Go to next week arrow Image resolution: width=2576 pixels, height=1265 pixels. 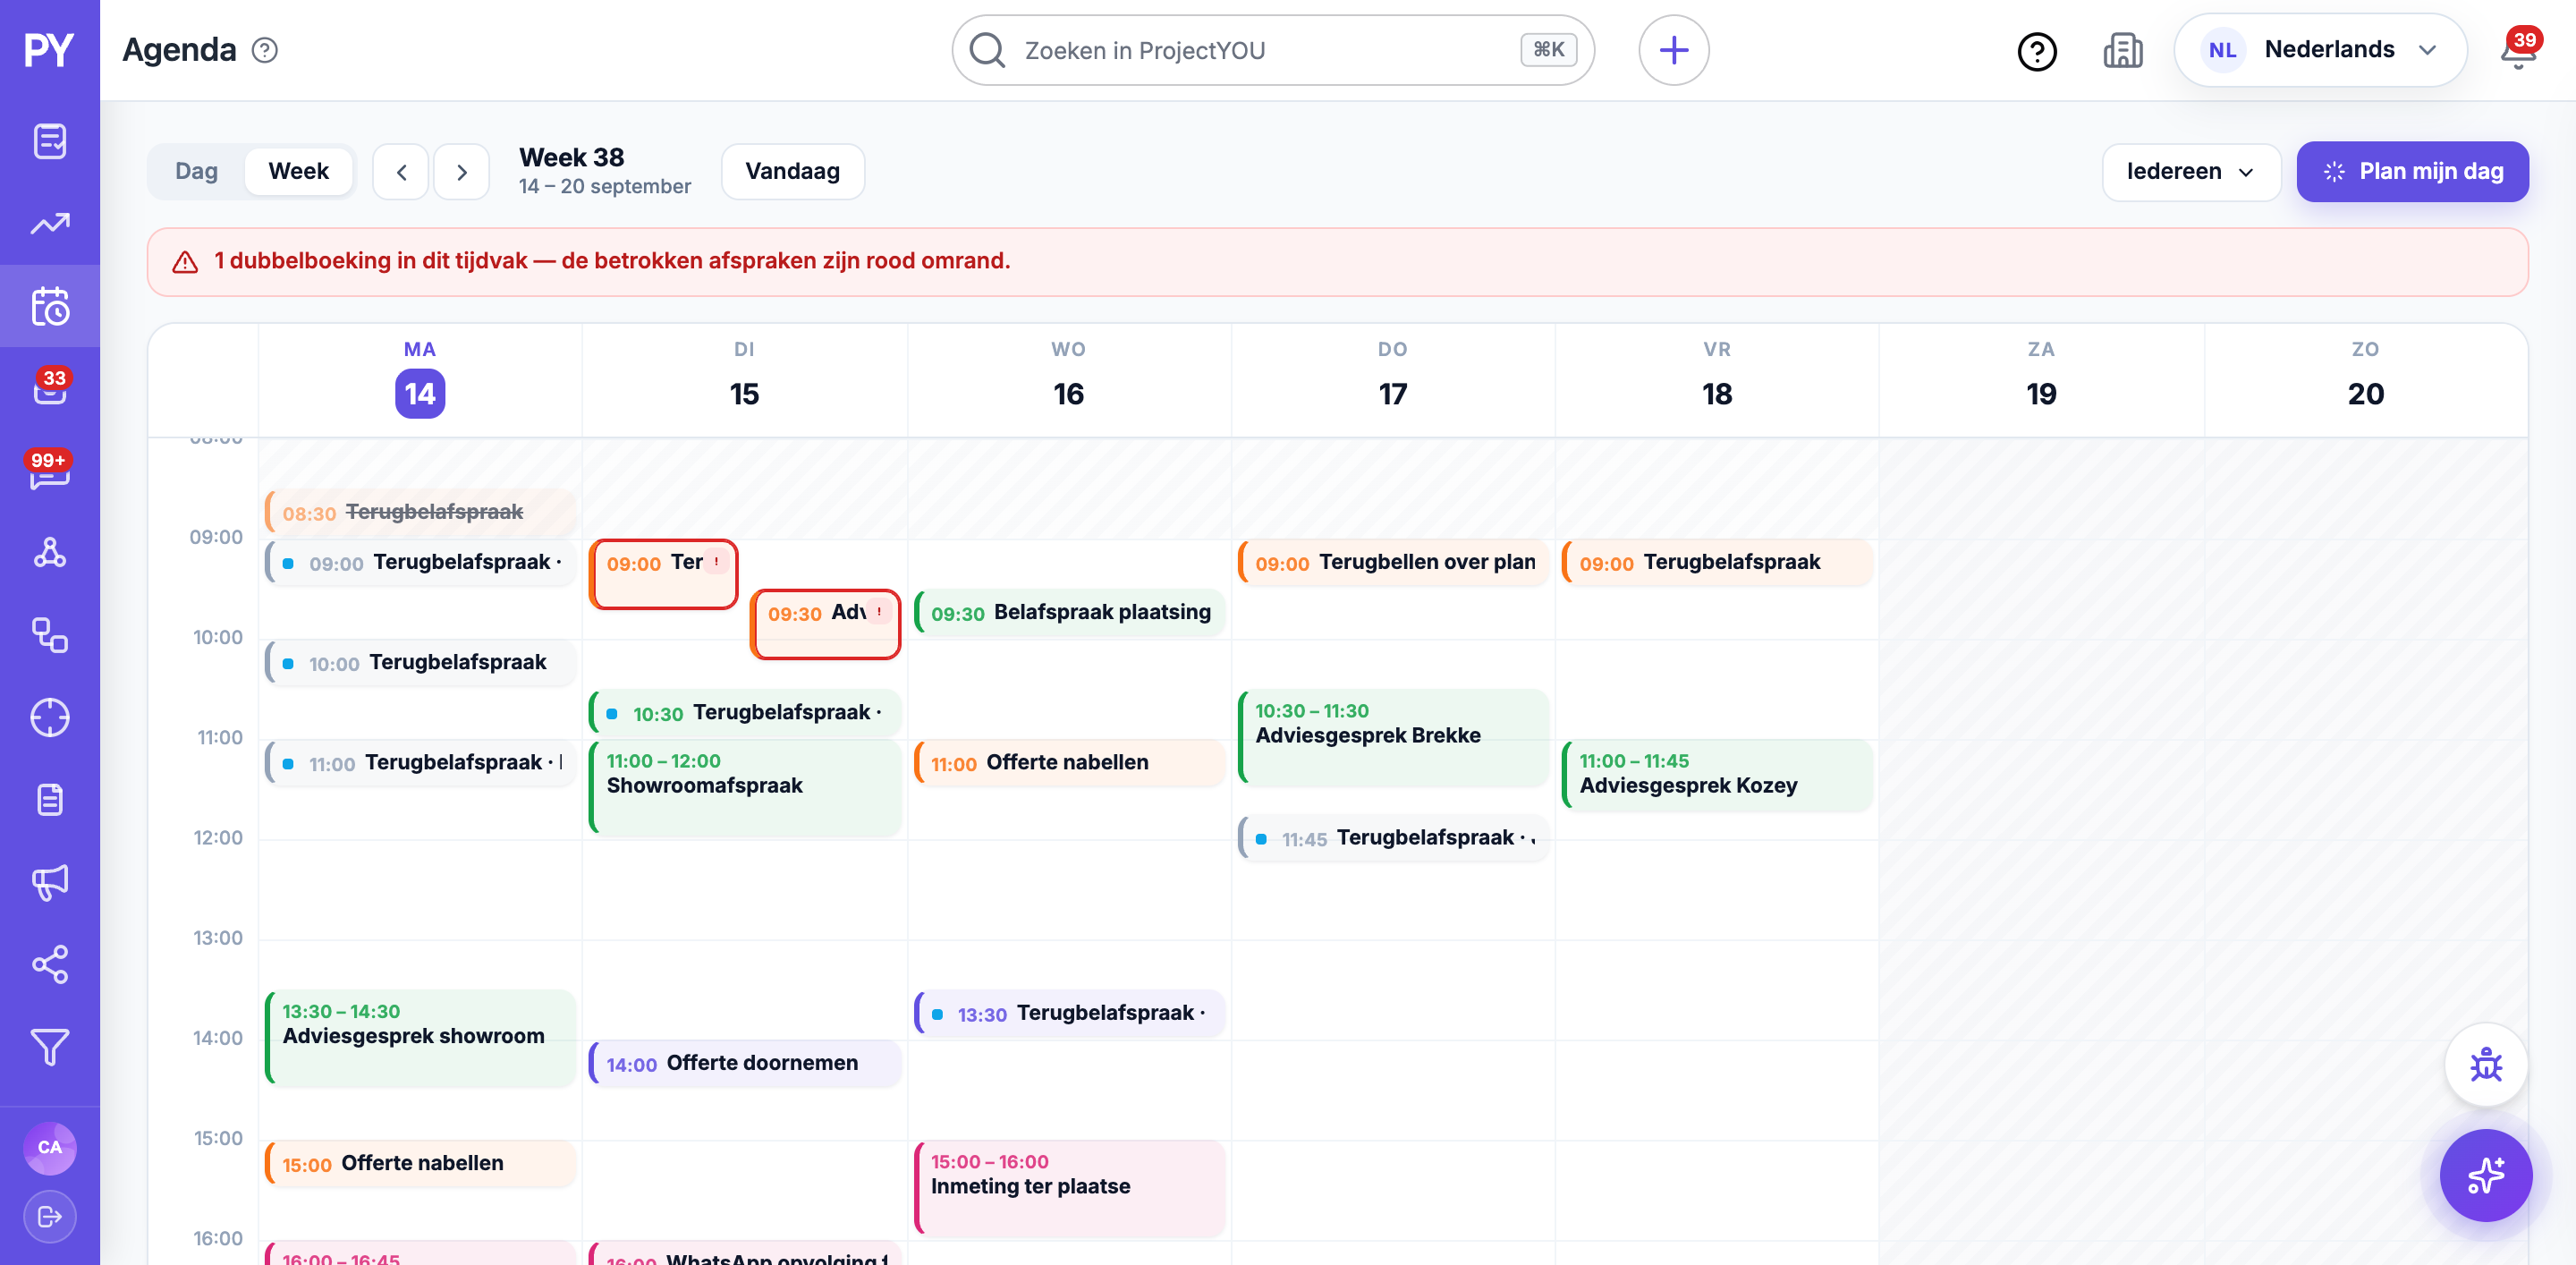tap(462, 172)
